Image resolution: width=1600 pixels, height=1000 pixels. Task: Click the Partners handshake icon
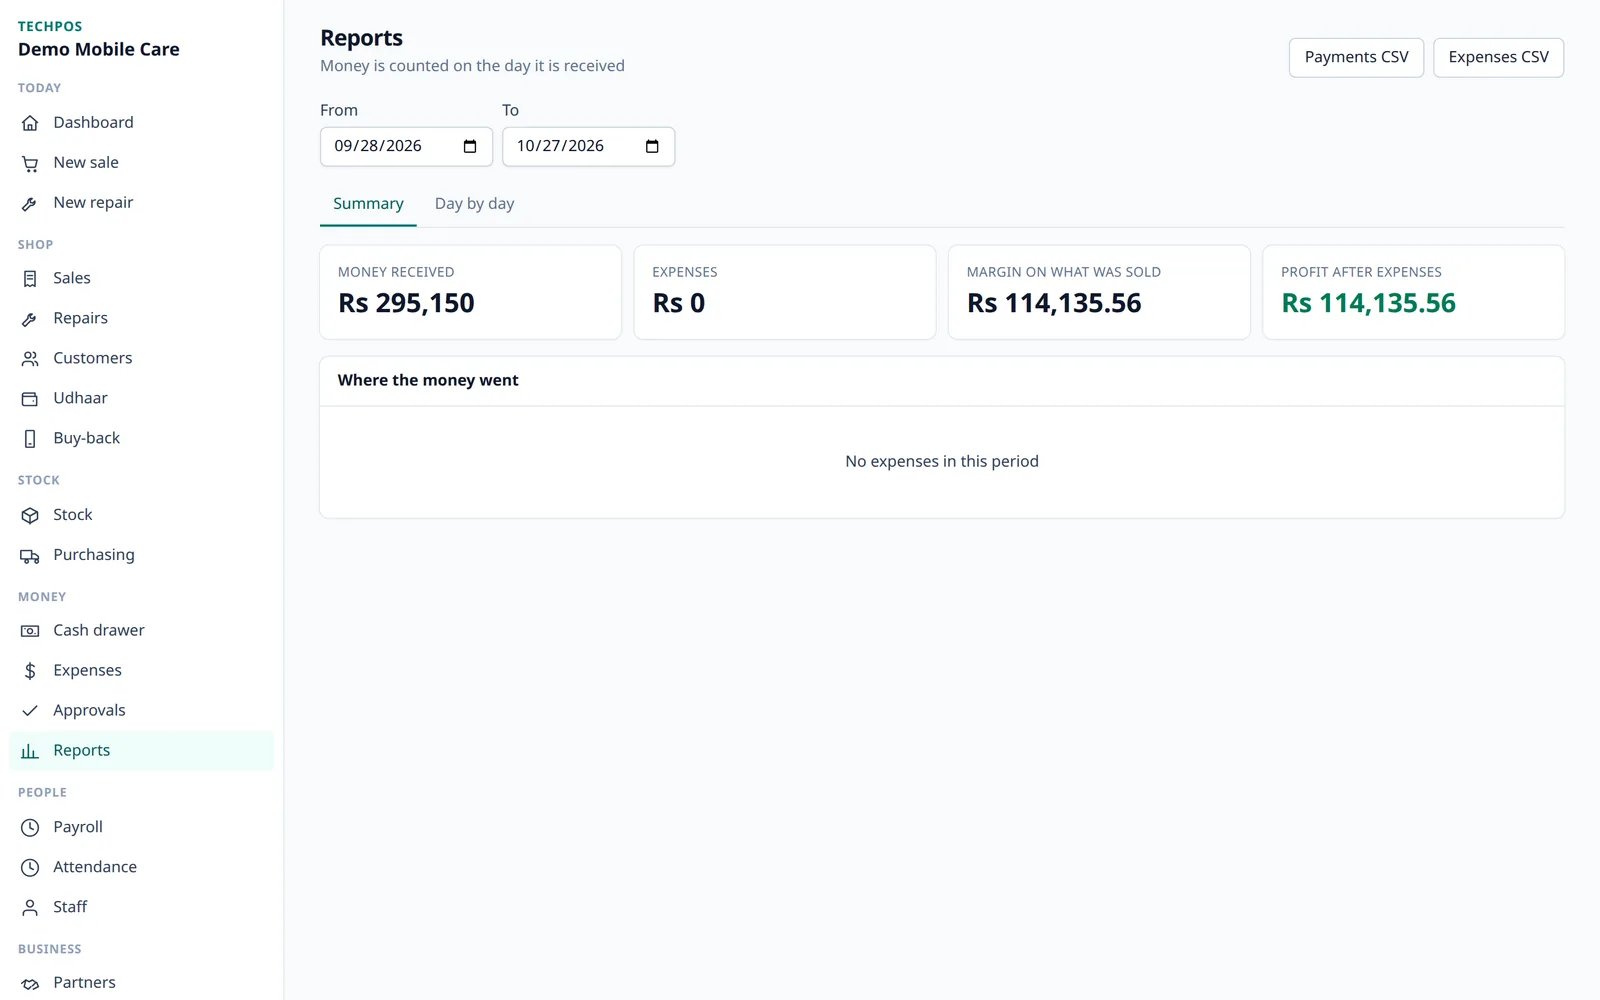point(30,984)
